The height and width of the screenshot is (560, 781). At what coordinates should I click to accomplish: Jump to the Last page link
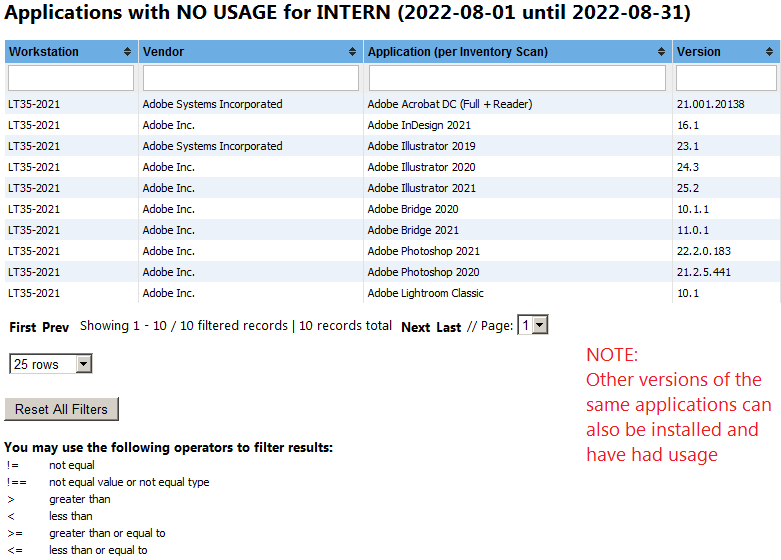click(x=449, y=327)
